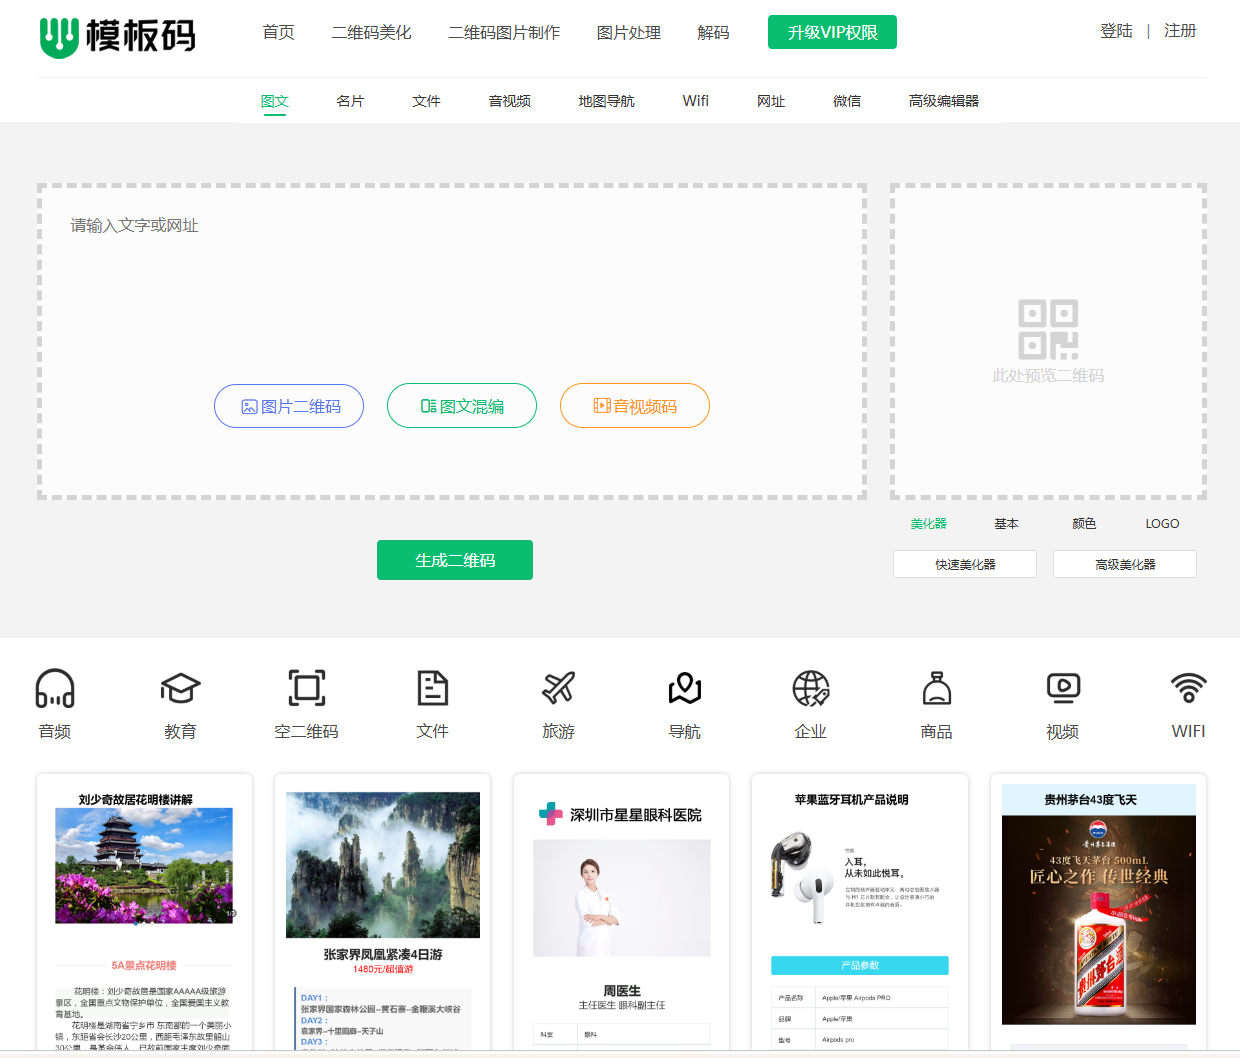This screenshot has width=1240, height=1058.
Task: Switch to the 文件 tab
Action: point(427,101)
